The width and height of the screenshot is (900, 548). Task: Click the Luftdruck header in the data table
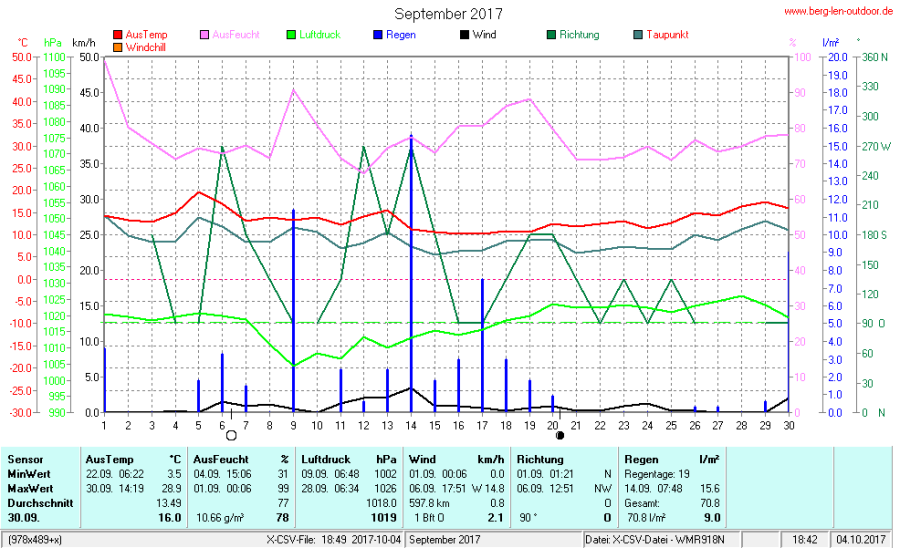pos(326,459)
